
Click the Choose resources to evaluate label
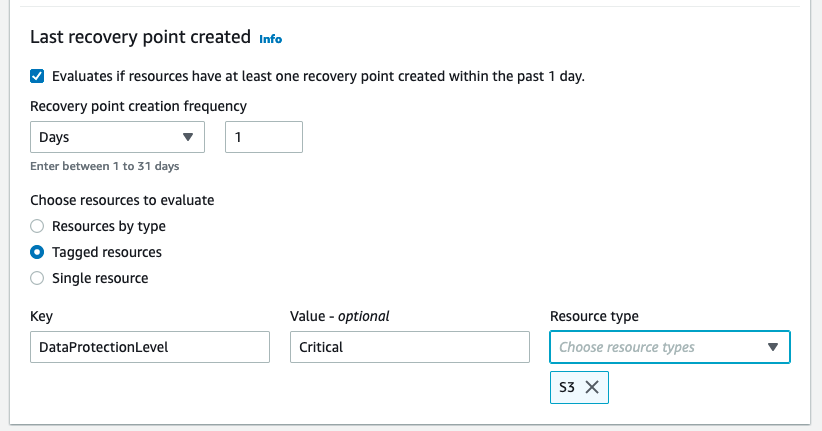[122, 200]
